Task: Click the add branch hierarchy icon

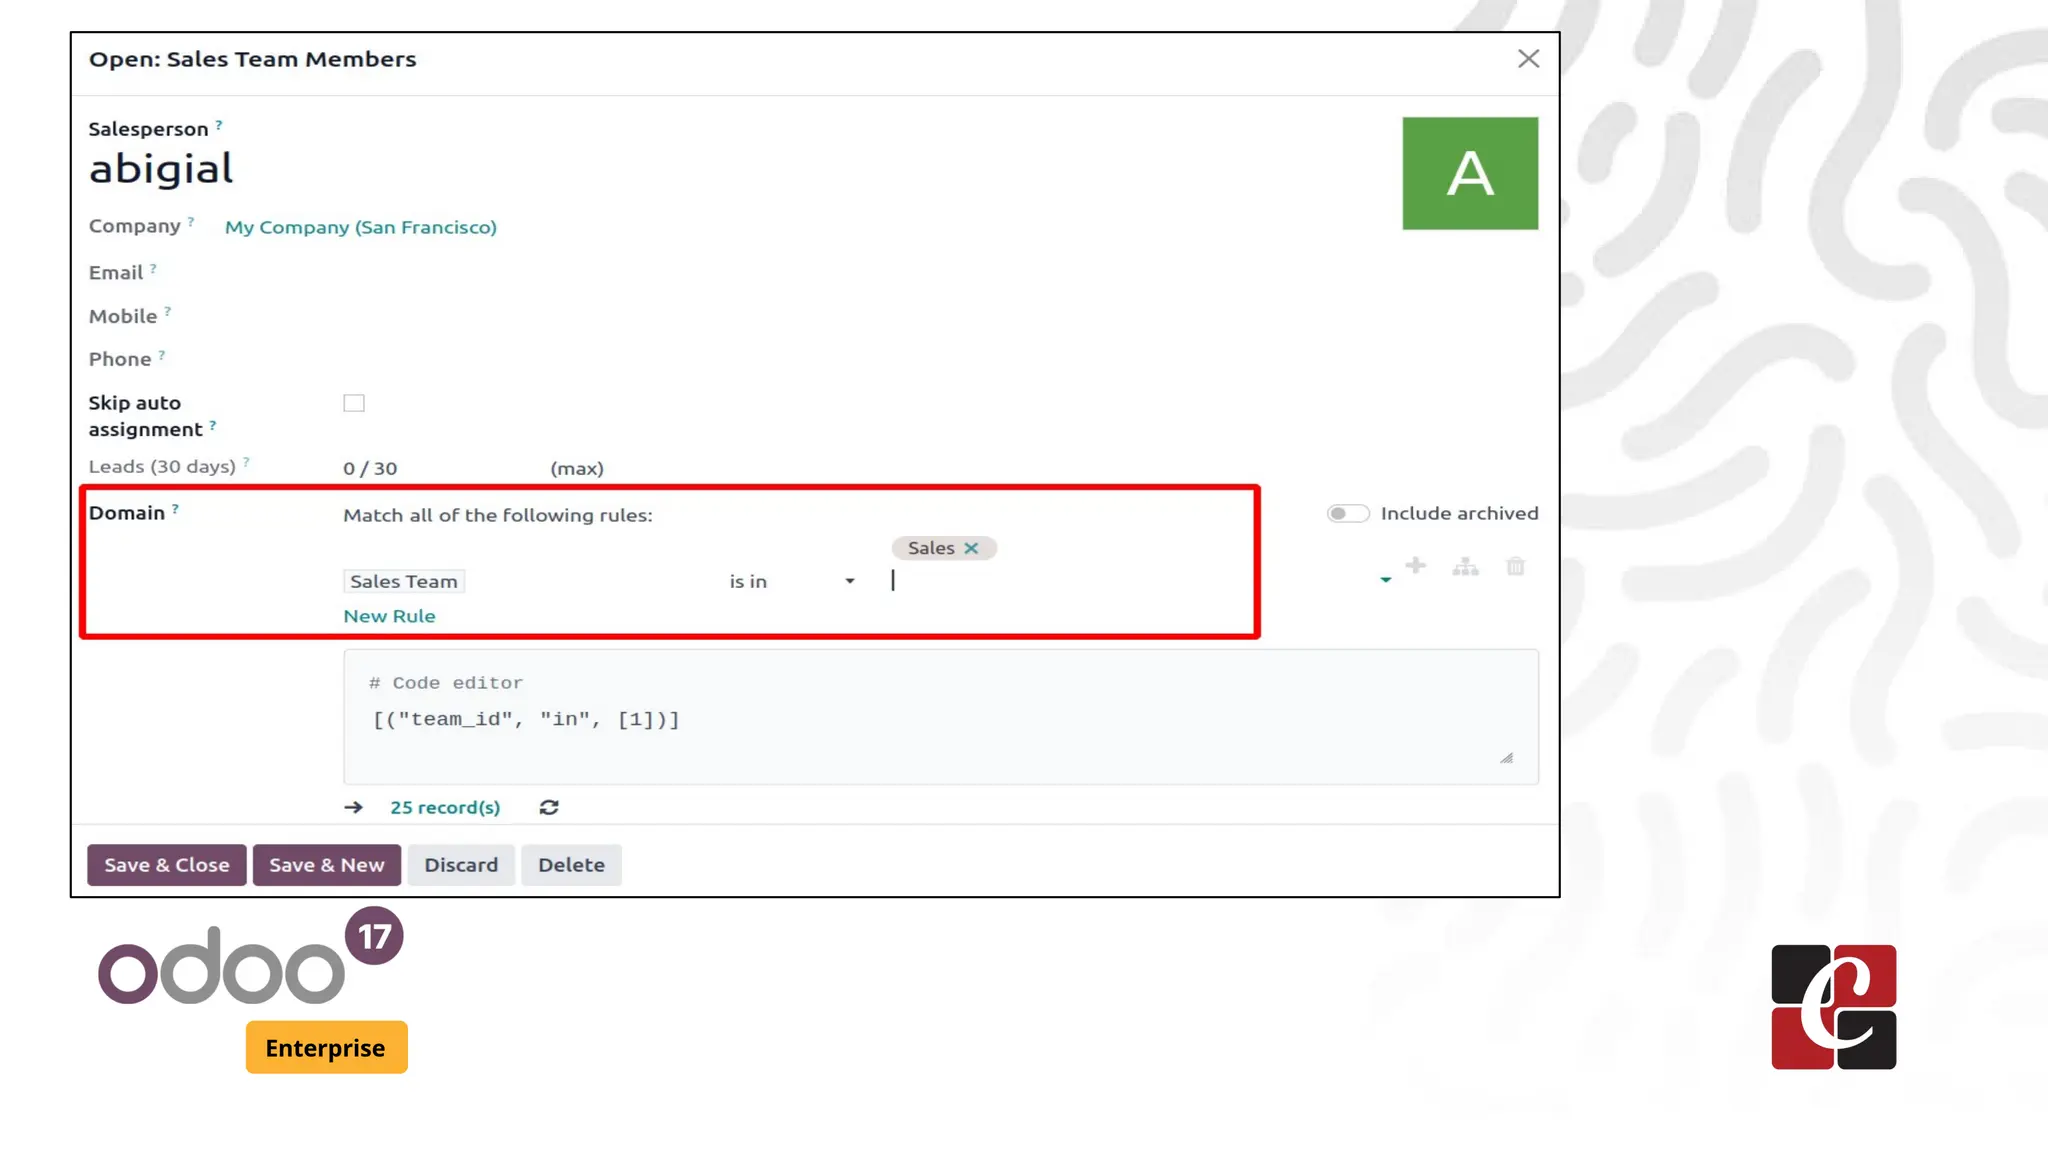Action: tap(1465, 567)
